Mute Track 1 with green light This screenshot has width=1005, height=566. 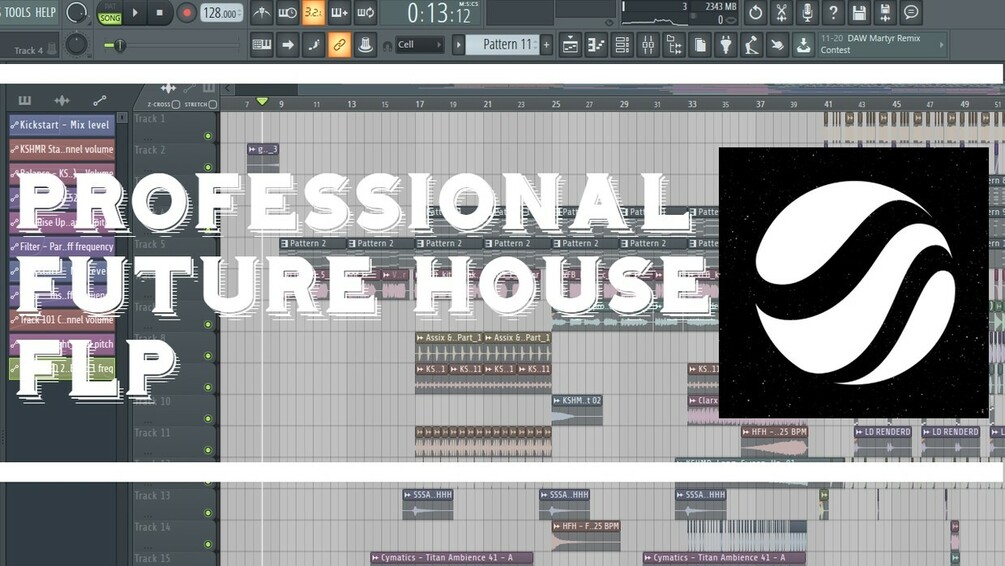pyautogui.click(x=208, y=136)
